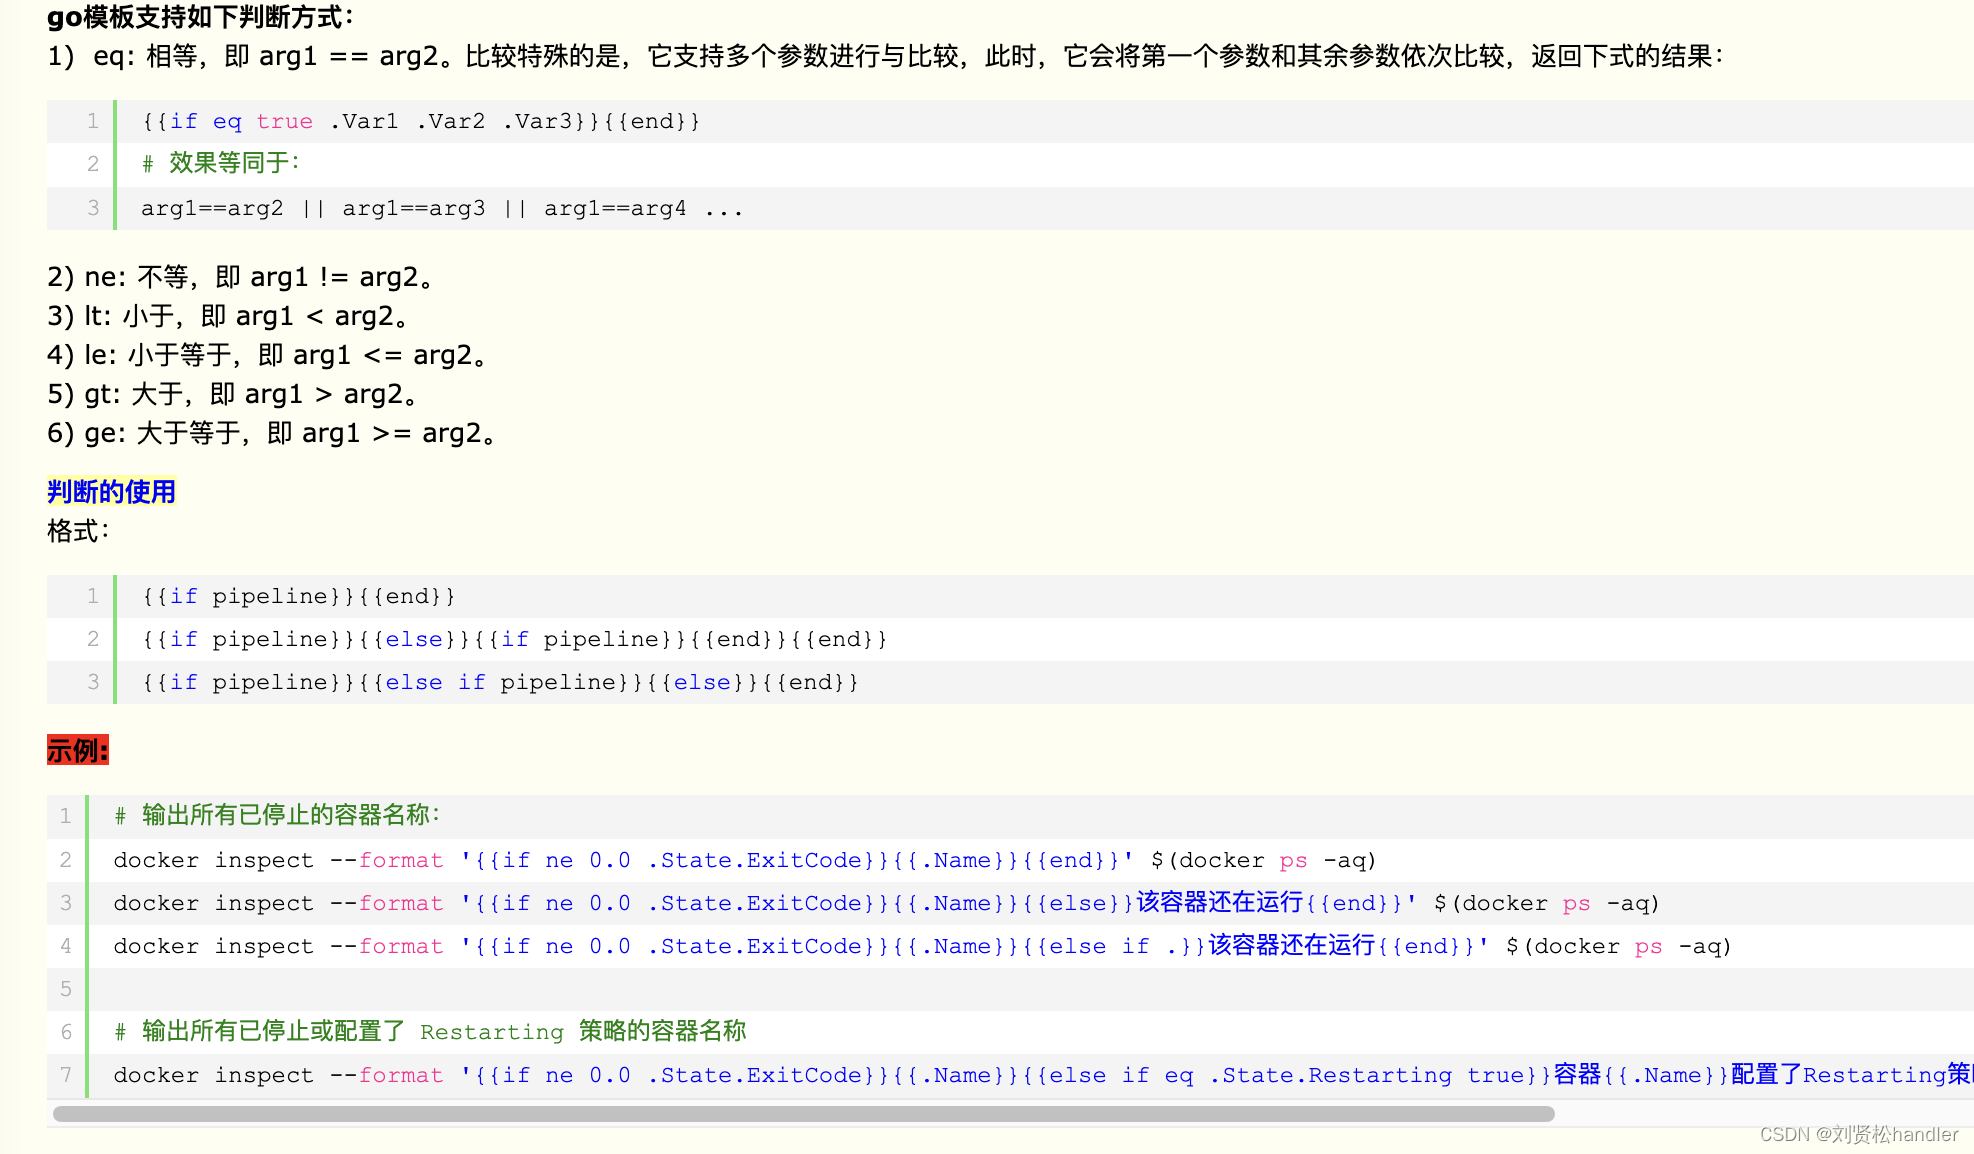The width and height of the screenshot is (1974, 1154).
Task: Click the red 示例: label
Action: pos(77,750)
